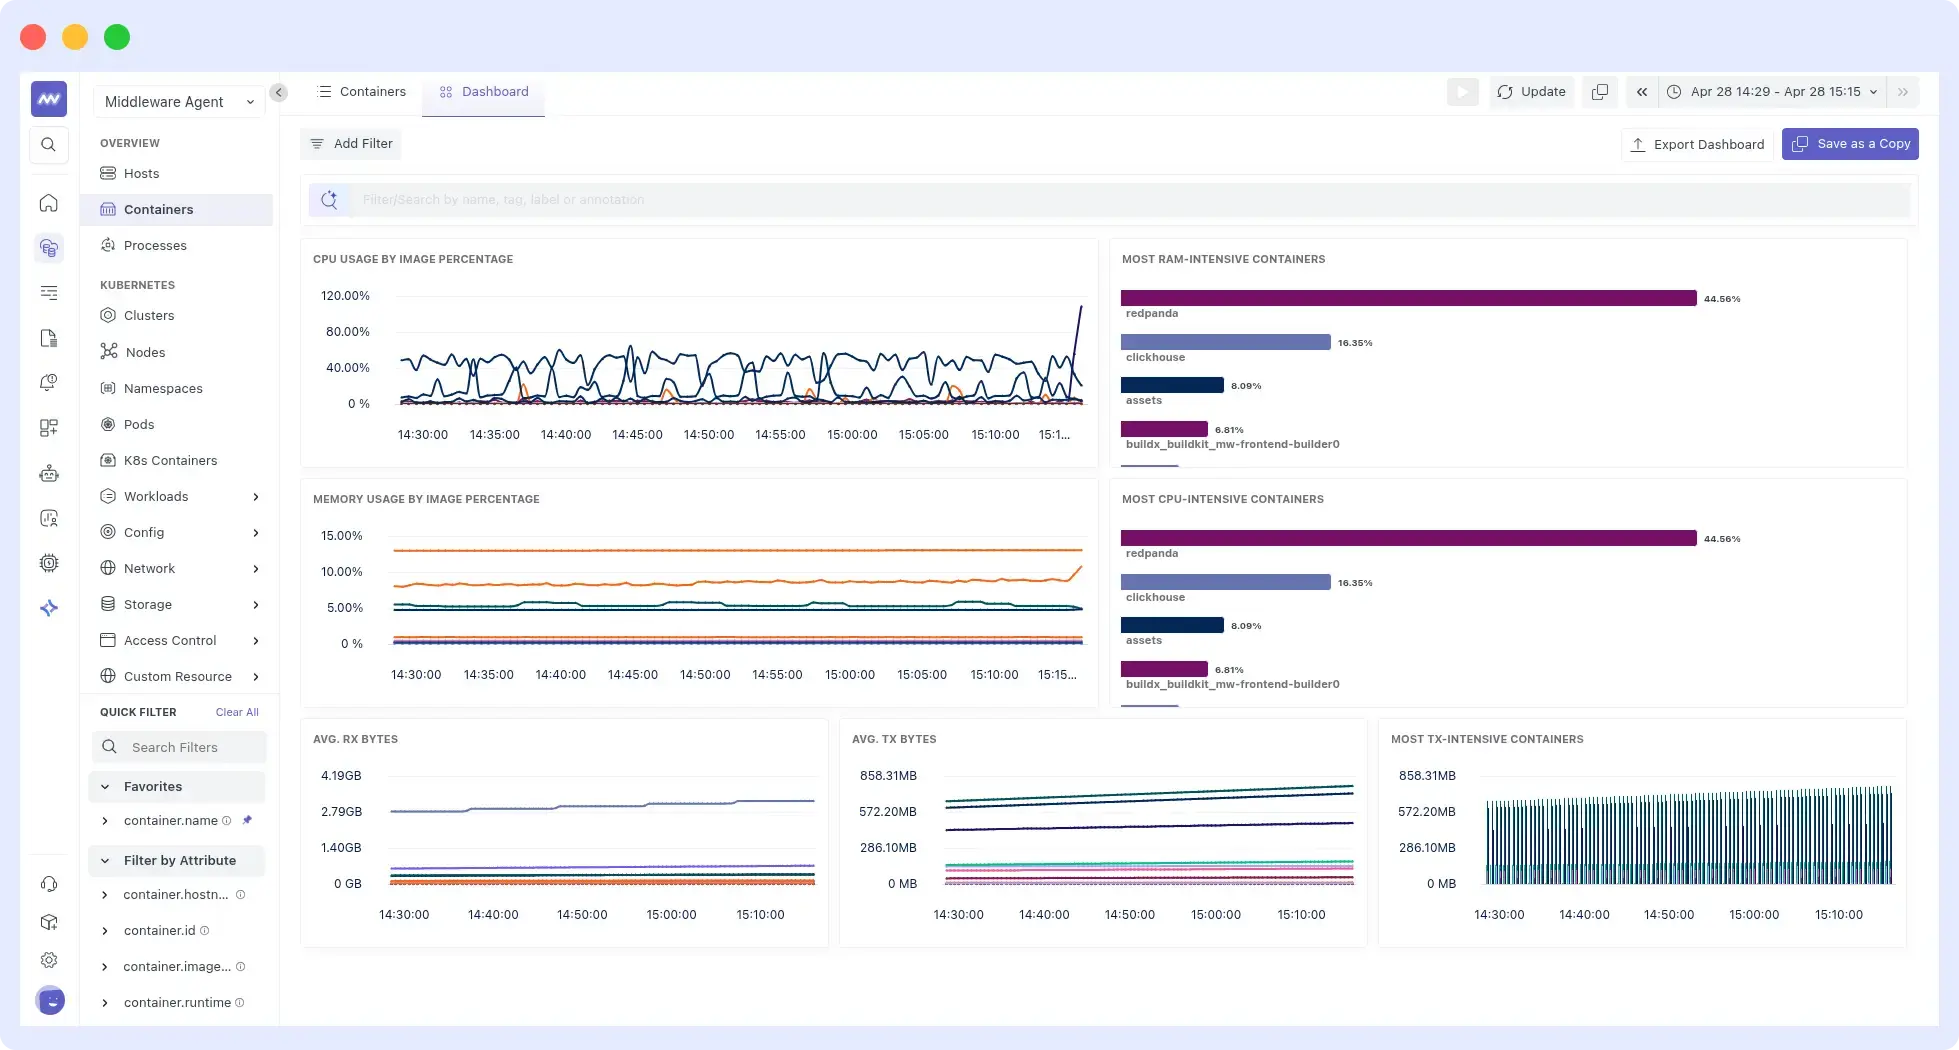
Task: Click the Export Dashboard button
Action: pyautogui.click(x=1697, y=144)
